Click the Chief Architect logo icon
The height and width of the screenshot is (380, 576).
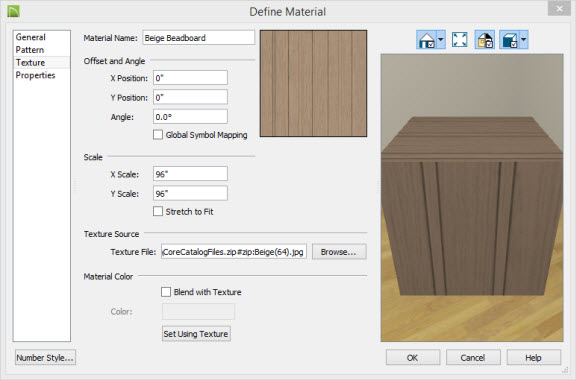coord(13,11)
